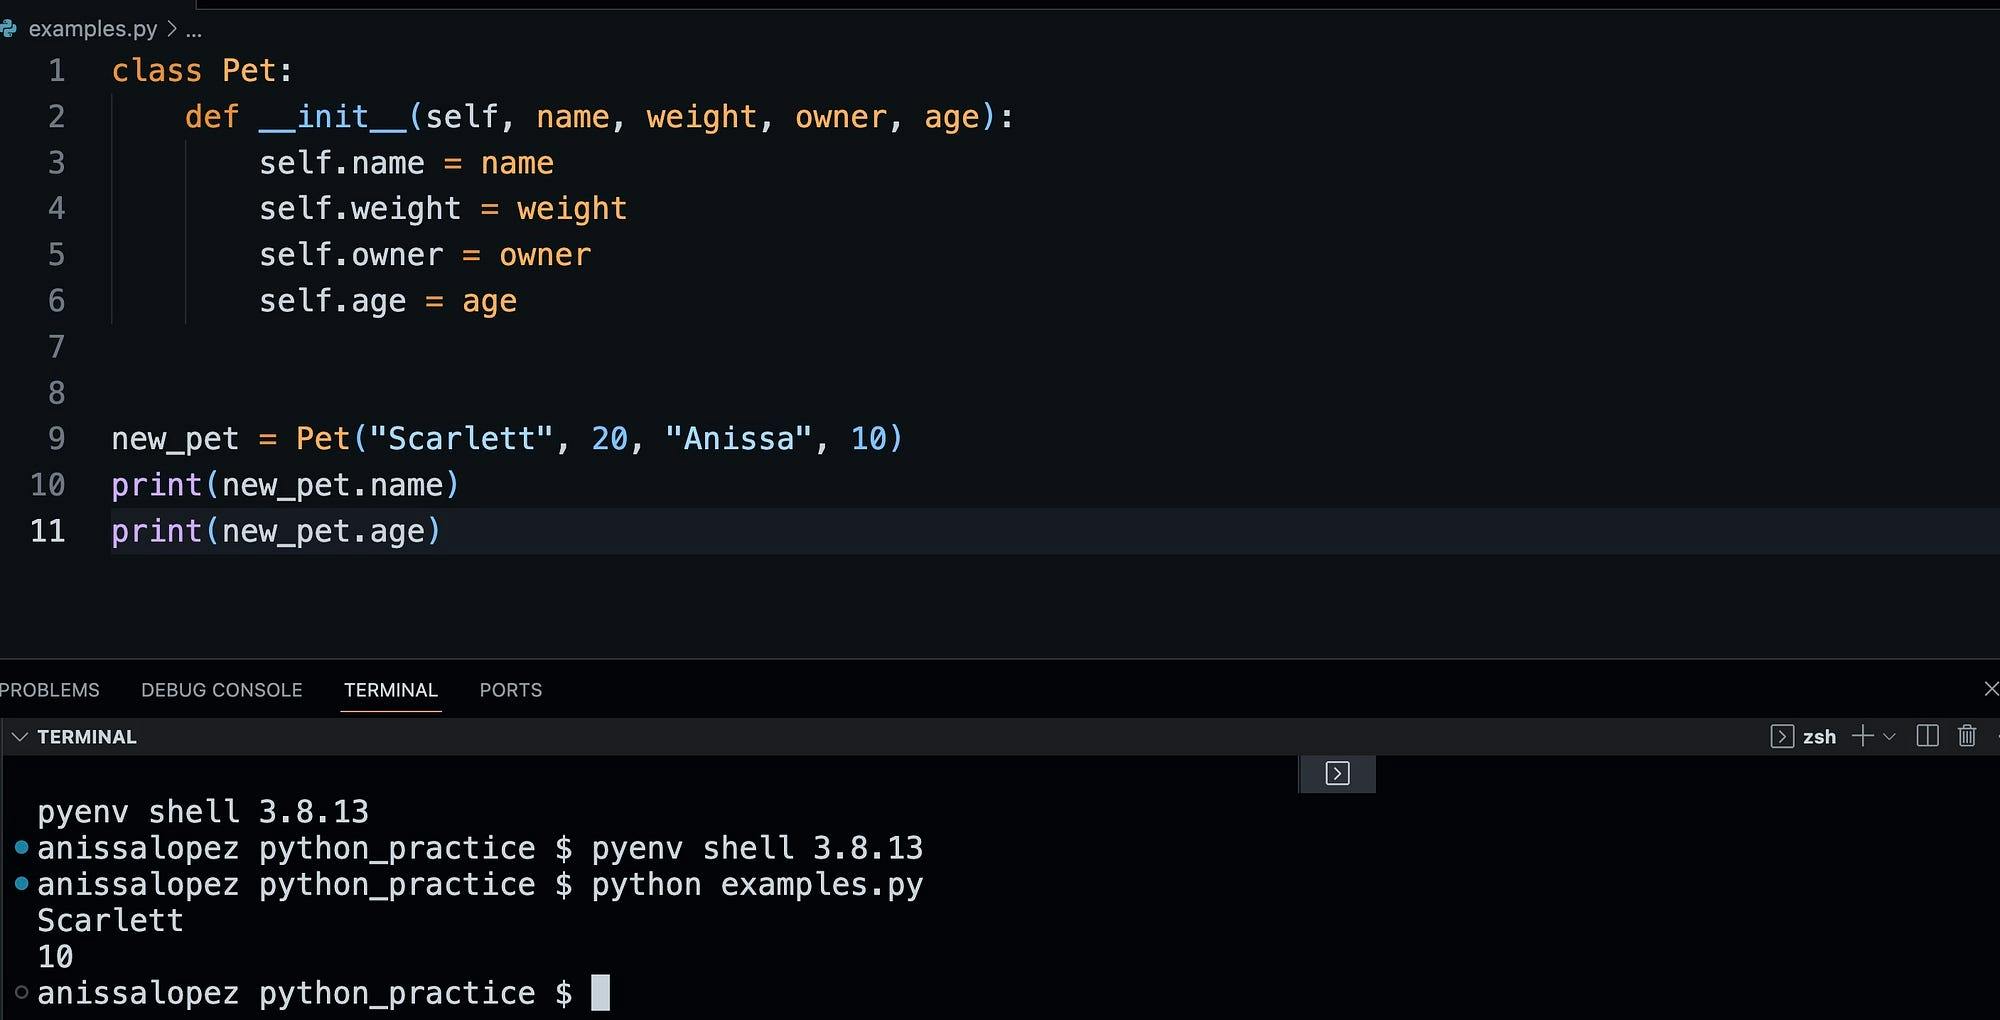Image resolution: width=2000 pixels, height=1020 pixels.
Task: Click 'print(new_pet.name)' line
Action: coord(285,485)
